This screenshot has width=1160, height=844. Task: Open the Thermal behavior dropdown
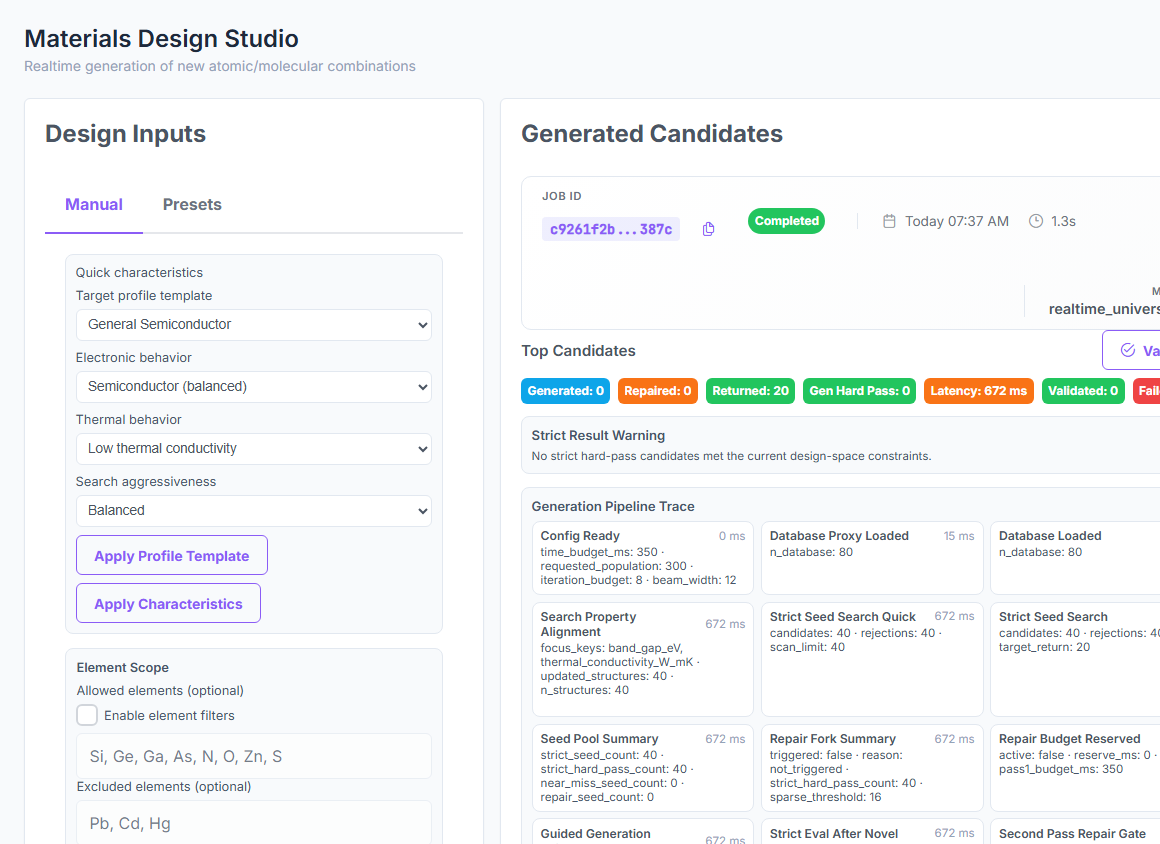(254, 449)
